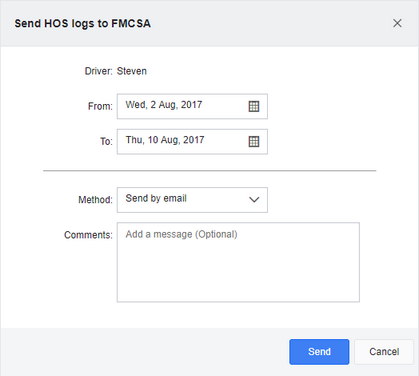Click the 'Method:' field label
The width and height of the screenshot is (419, 376).
click(95, 200)
